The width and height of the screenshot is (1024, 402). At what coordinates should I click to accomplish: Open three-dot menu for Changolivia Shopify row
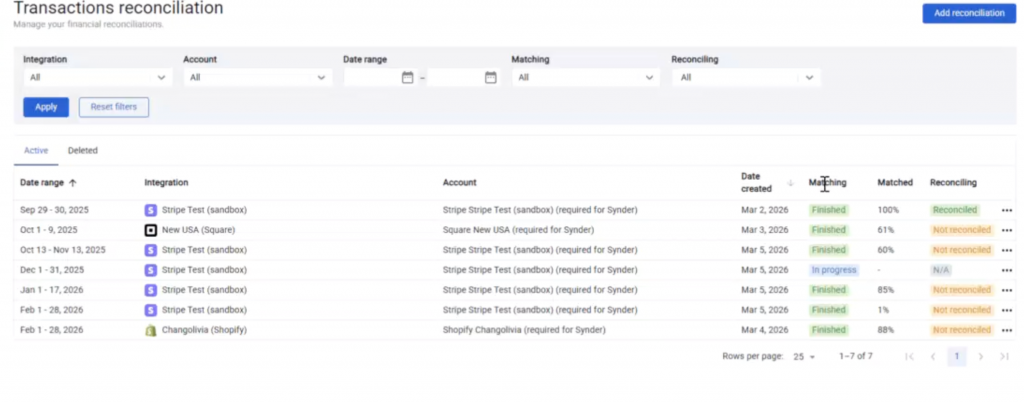(x=1006, y=330)
